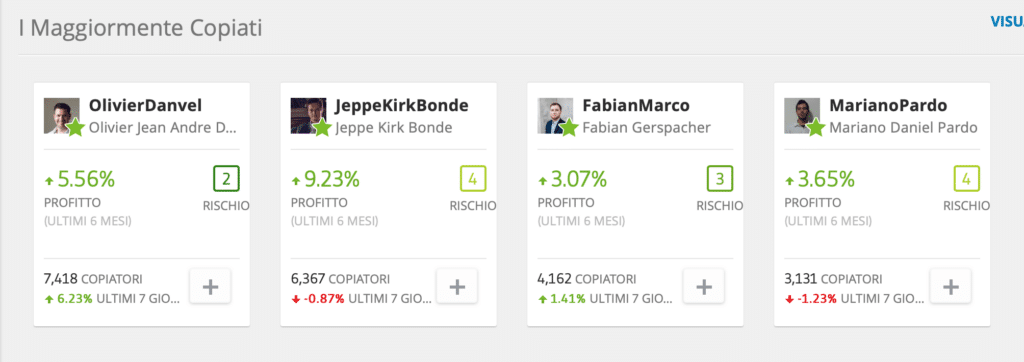Click FabianMarco's profile thumbnail

[555, 116]
